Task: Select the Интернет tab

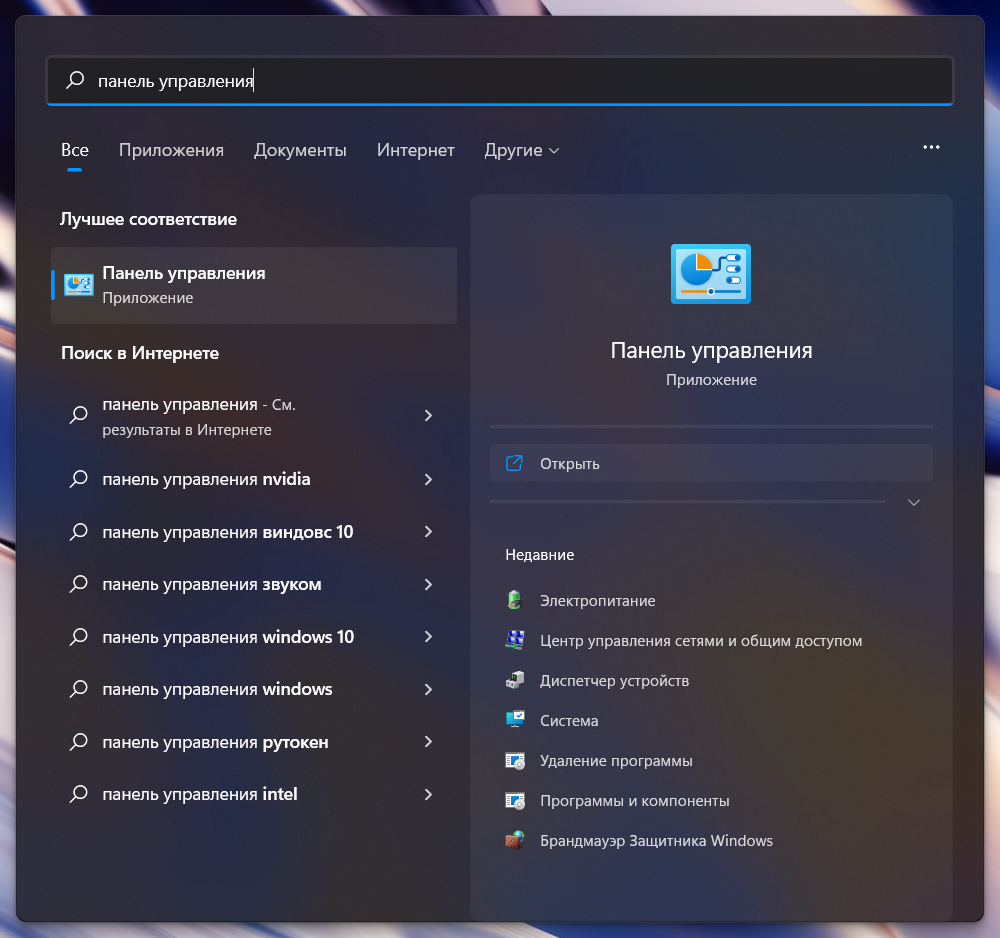Action: click(415, 150)
